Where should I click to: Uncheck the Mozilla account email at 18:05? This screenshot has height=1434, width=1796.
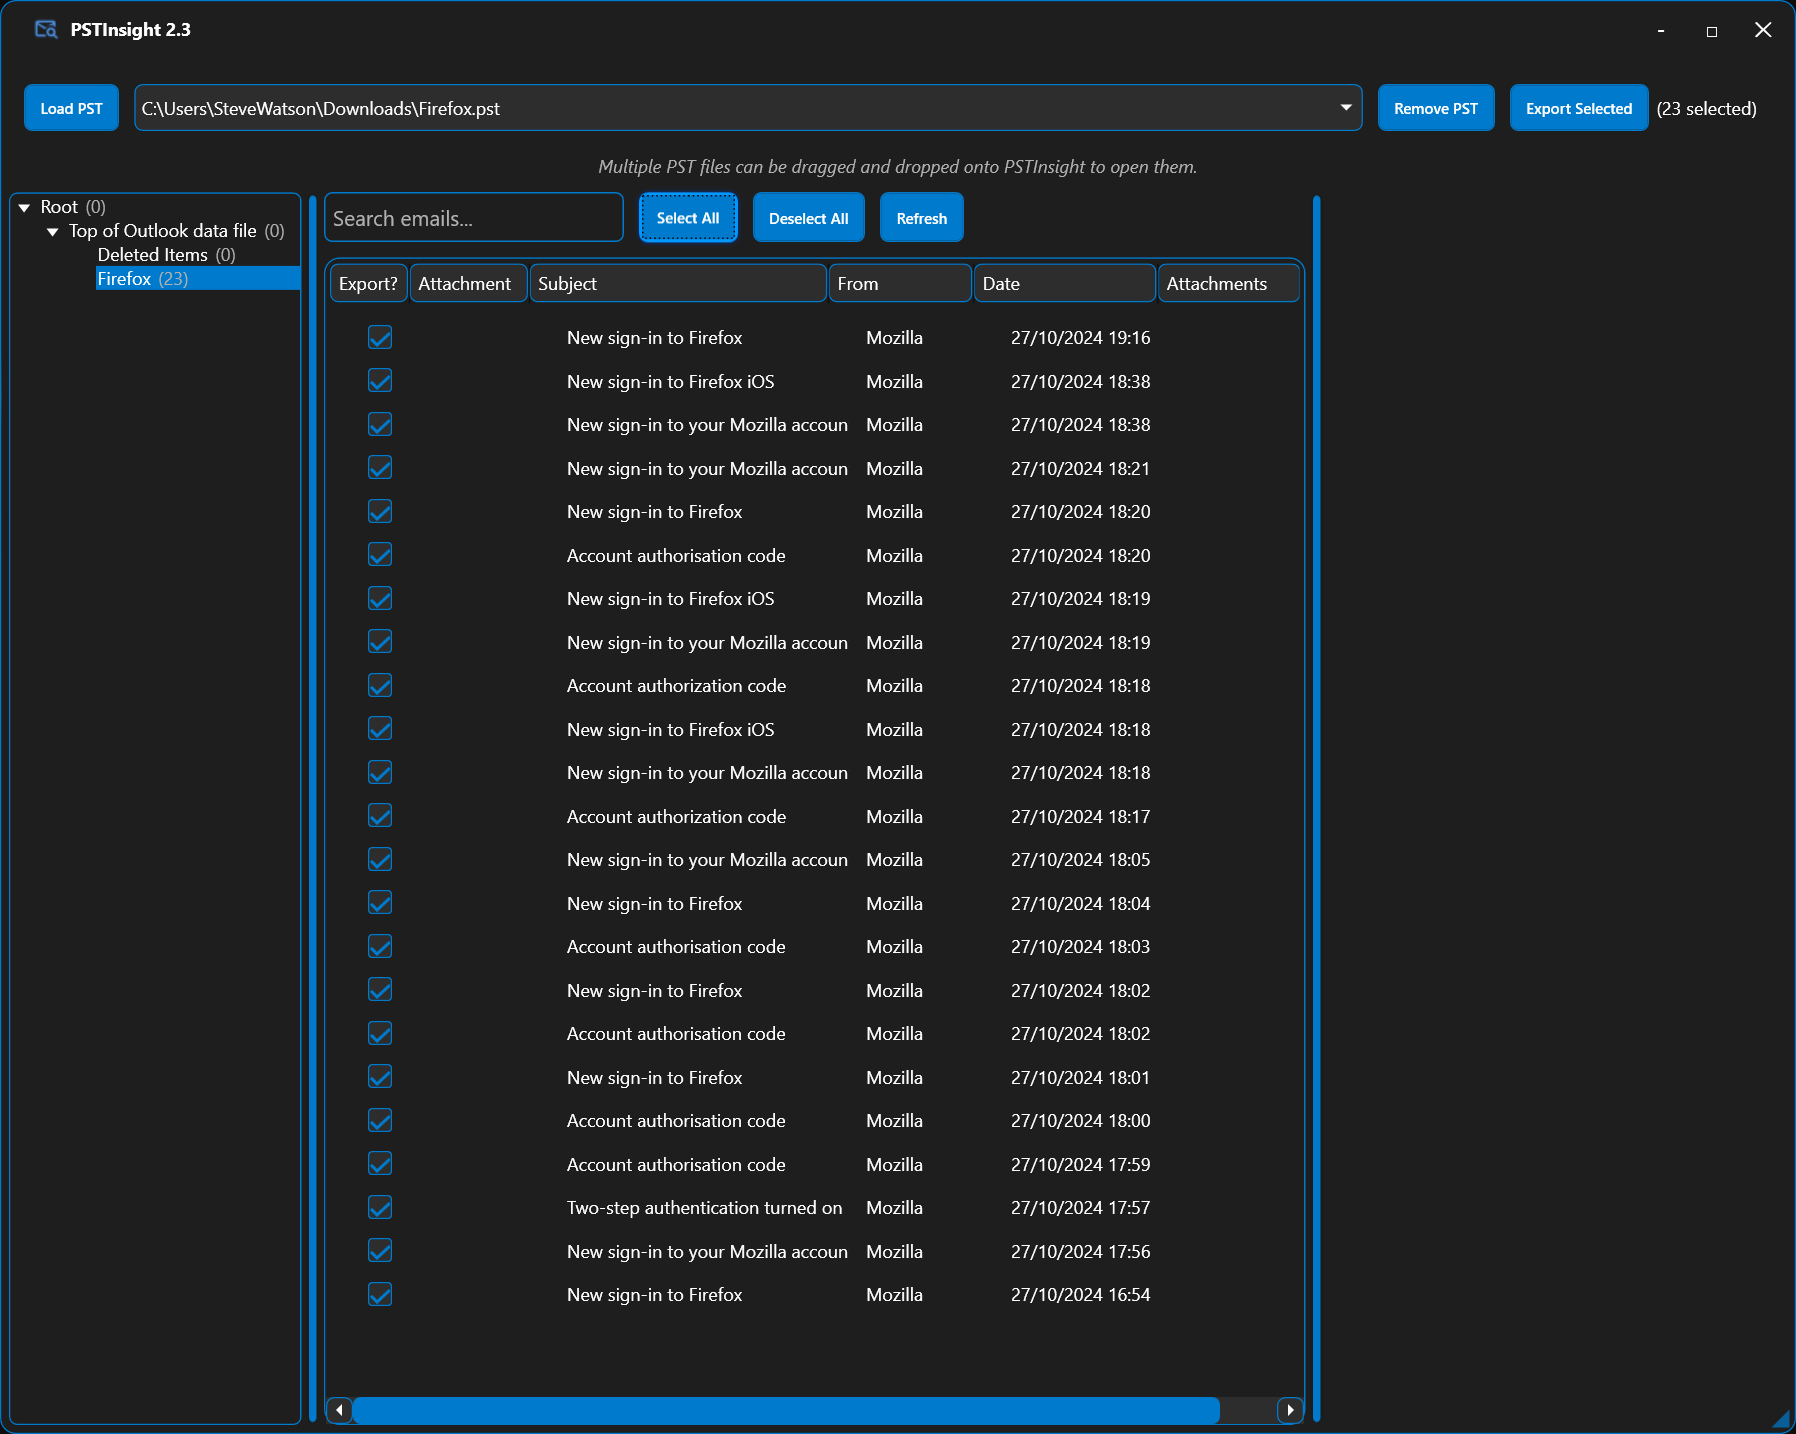pos(380,860)
